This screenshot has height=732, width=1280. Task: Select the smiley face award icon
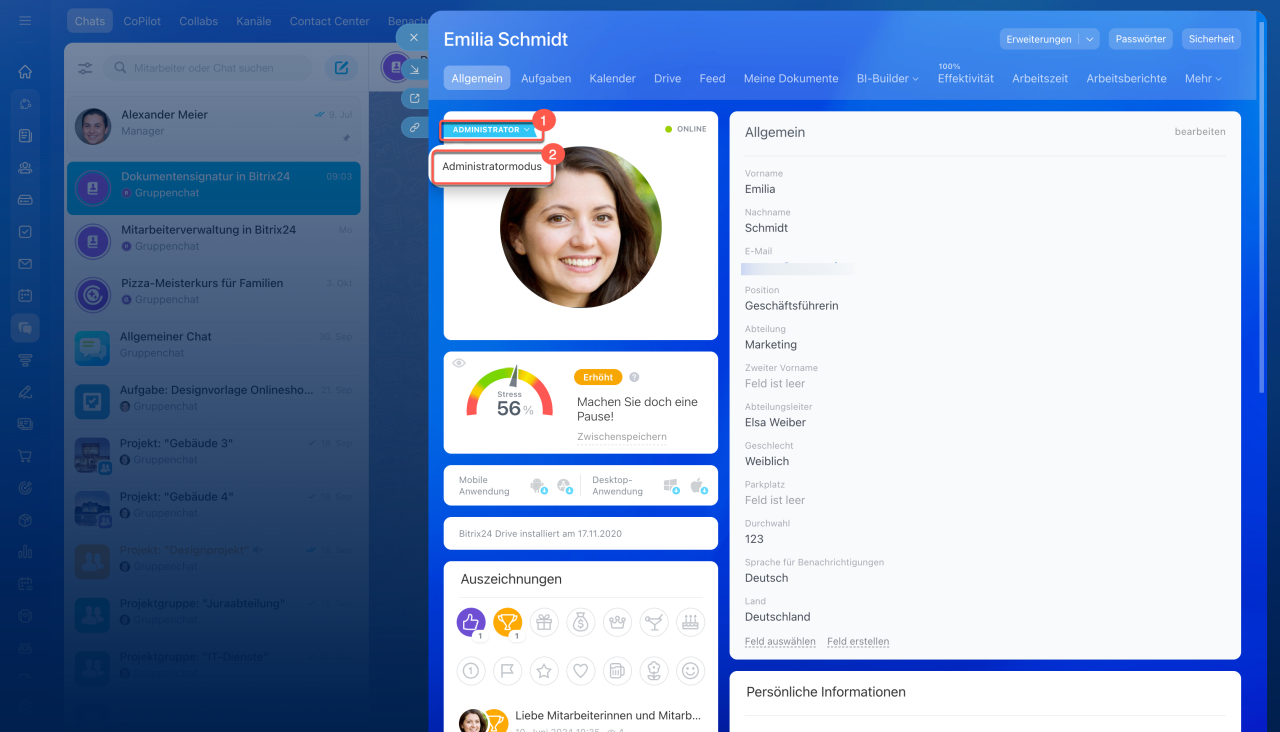pos(690,670)
